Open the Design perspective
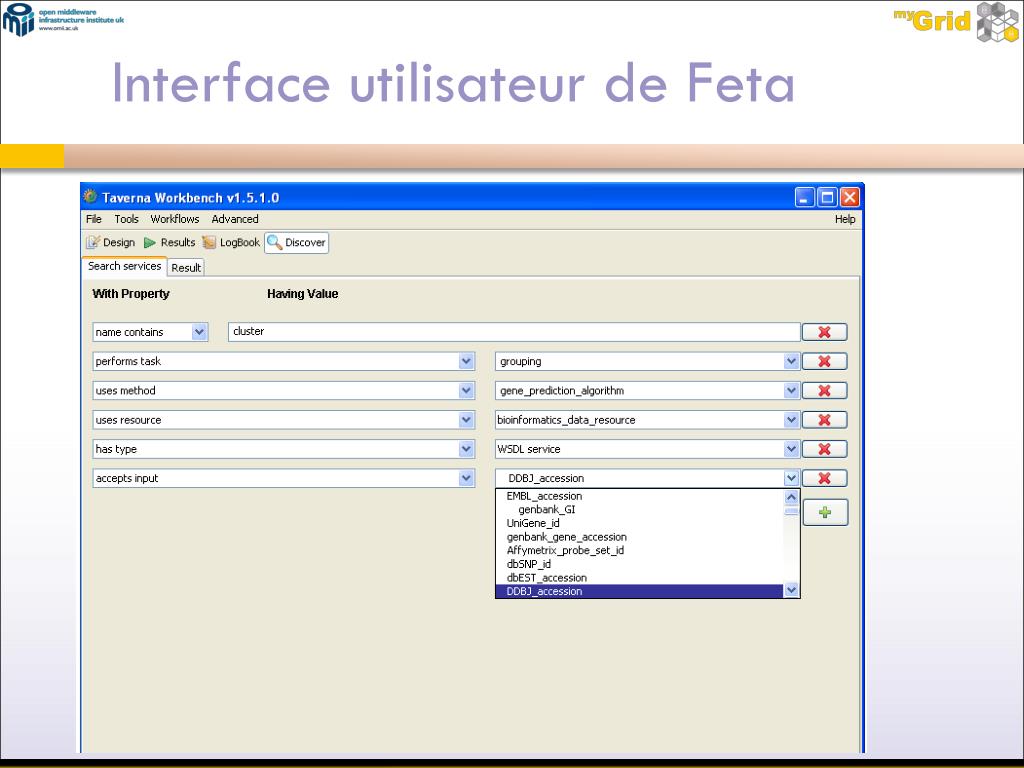1024x768 pixels. (x=110, y=242)
